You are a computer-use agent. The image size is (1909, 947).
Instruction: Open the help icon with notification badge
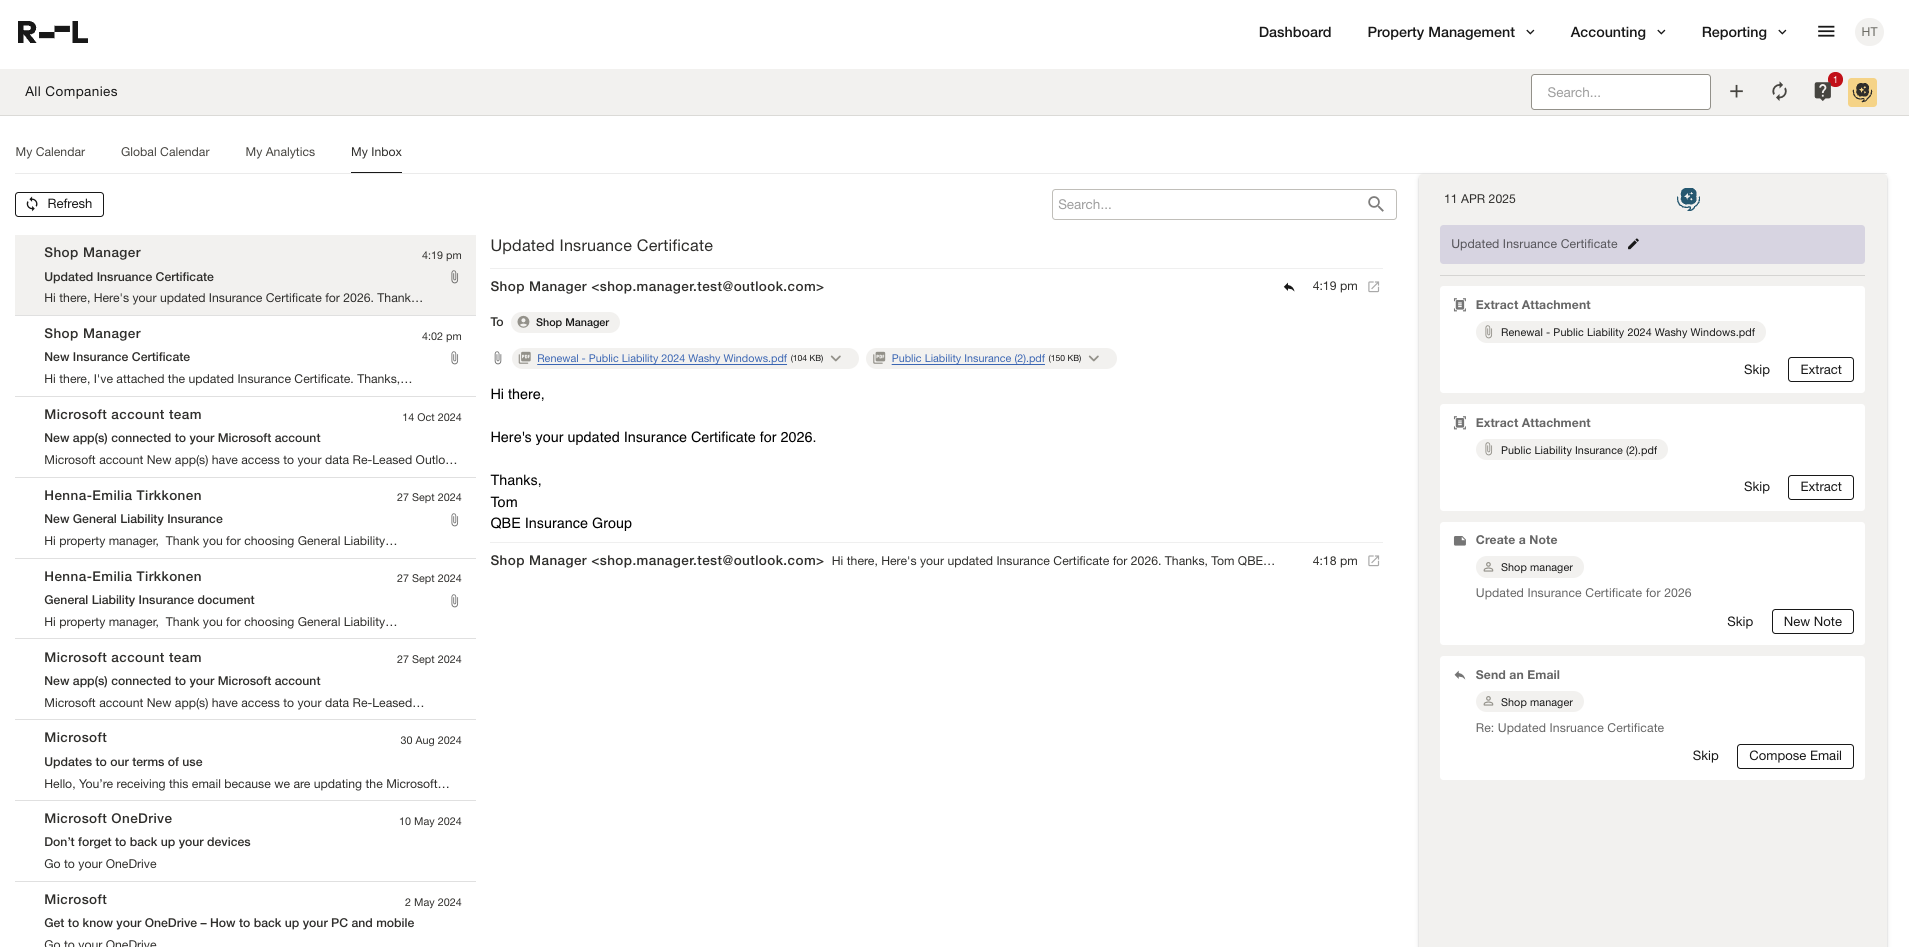(1822, 92)
